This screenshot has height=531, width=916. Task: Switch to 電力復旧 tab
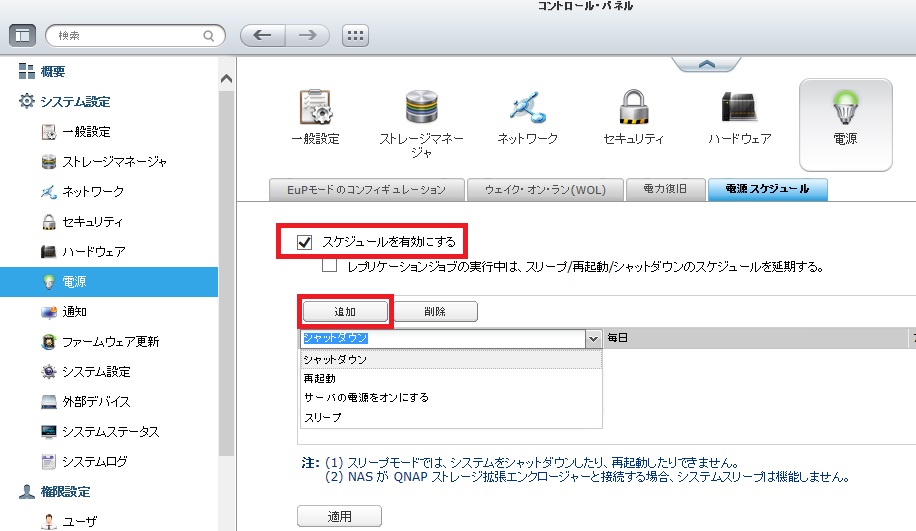pyautogui.click(x=665, y=190)
